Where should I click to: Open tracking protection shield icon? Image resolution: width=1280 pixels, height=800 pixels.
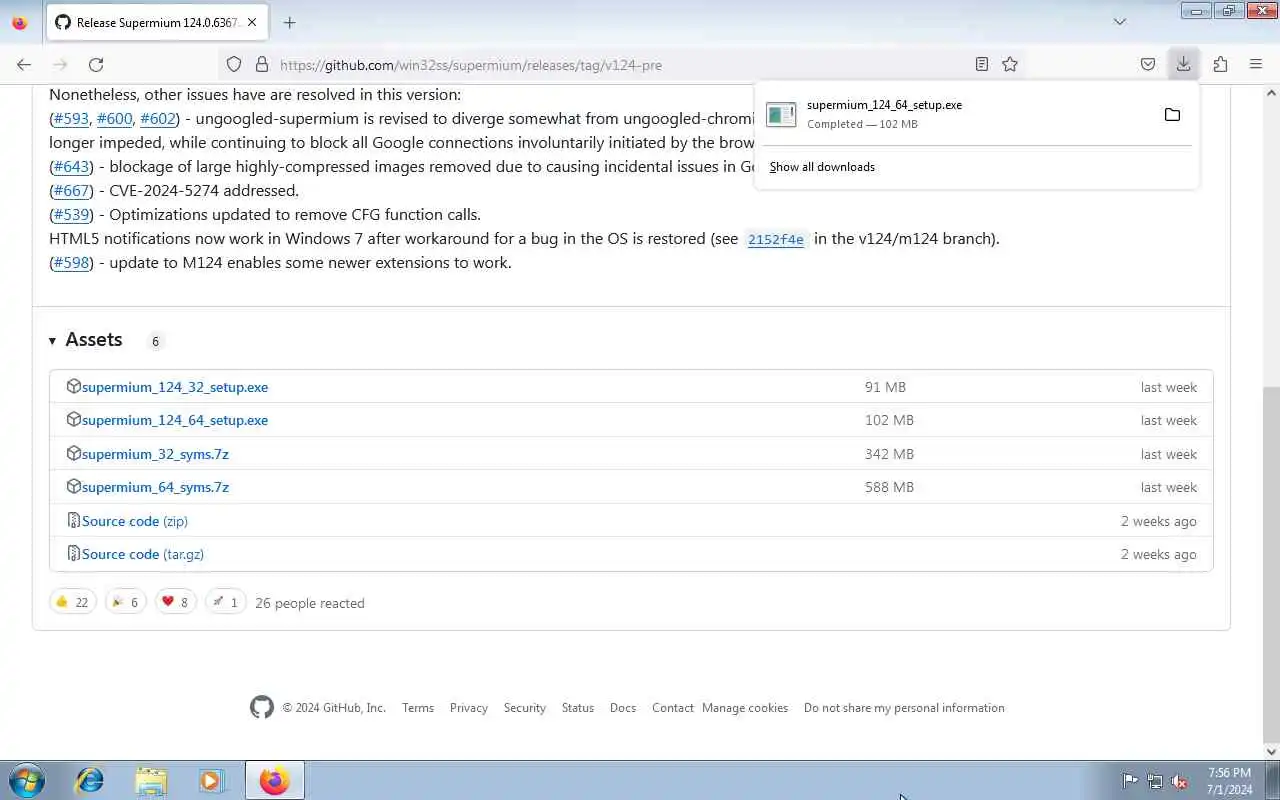click(234, 64)
